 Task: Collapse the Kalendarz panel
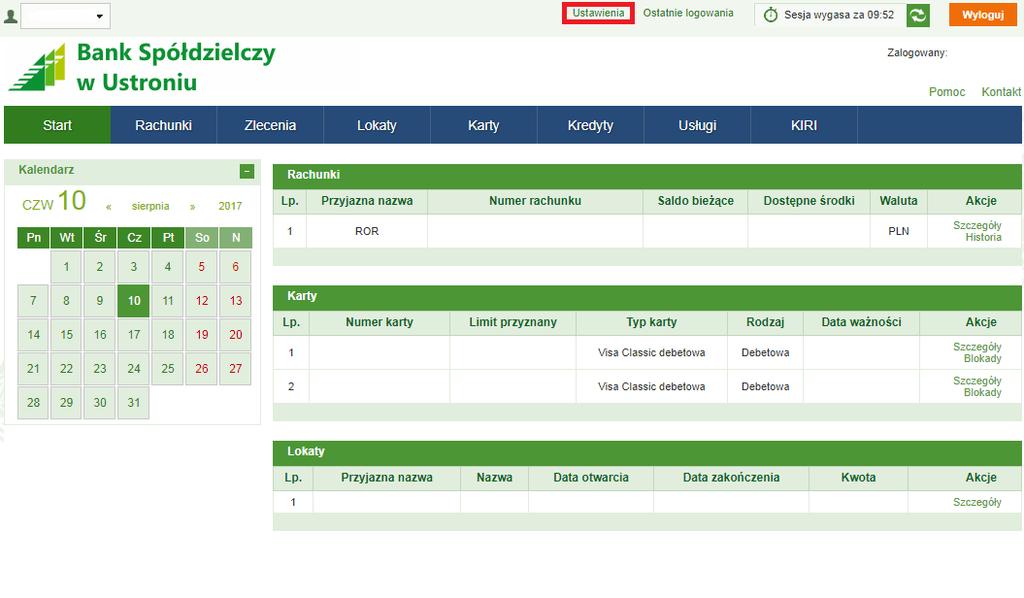tap(247, 171)
